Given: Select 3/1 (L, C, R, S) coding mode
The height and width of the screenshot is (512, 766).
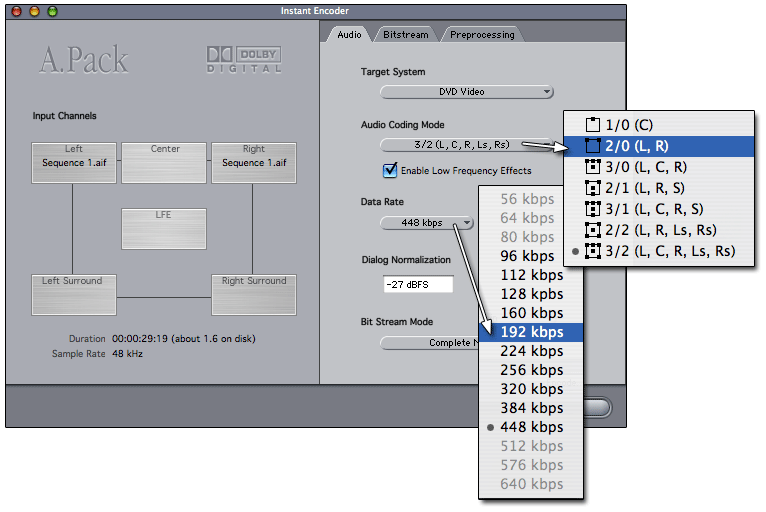Looking at the screenshot, I should pyautogui.click(x=659, y=209).
